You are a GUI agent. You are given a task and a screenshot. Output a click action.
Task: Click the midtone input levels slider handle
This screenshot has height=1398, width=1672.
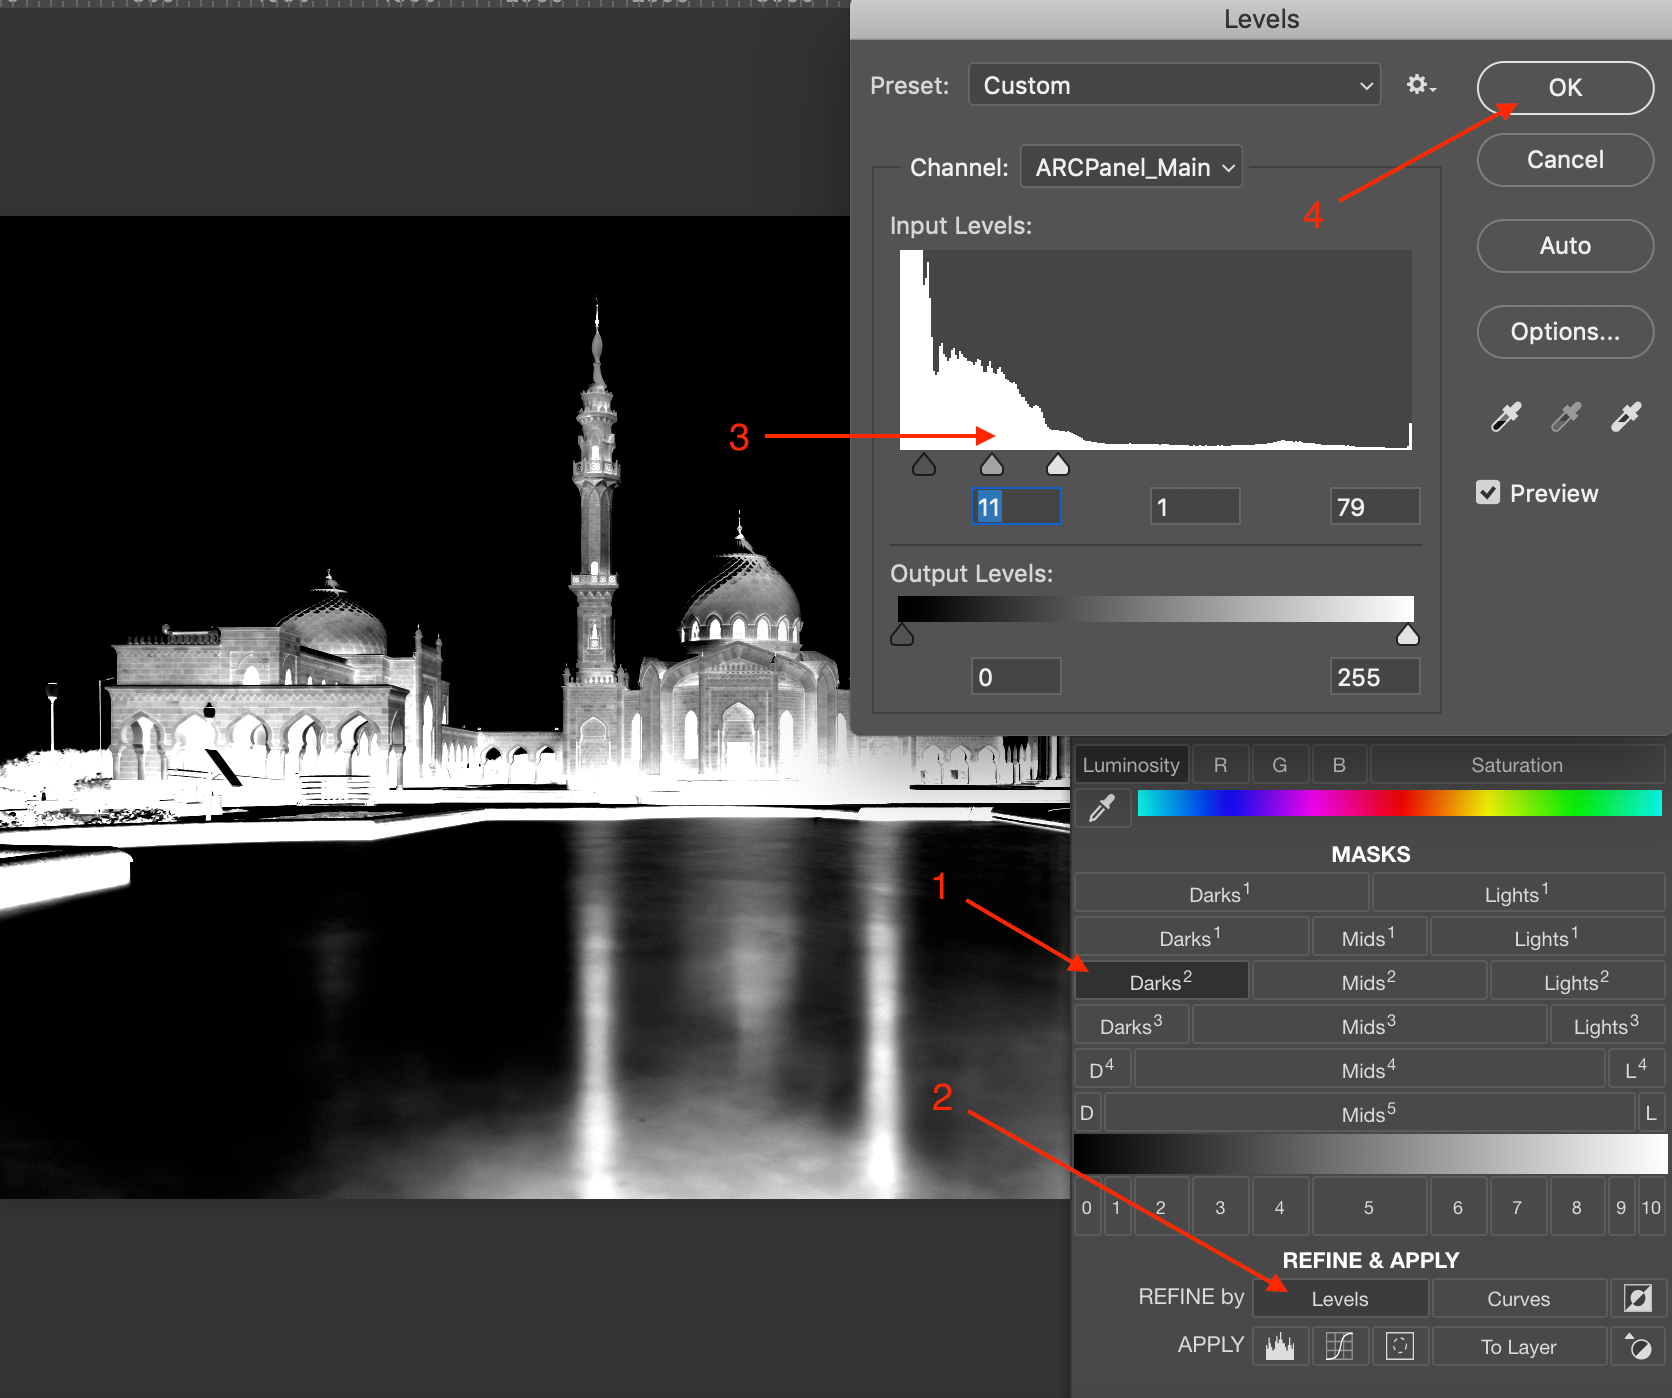pyautogui.click(x=991, y=465)
